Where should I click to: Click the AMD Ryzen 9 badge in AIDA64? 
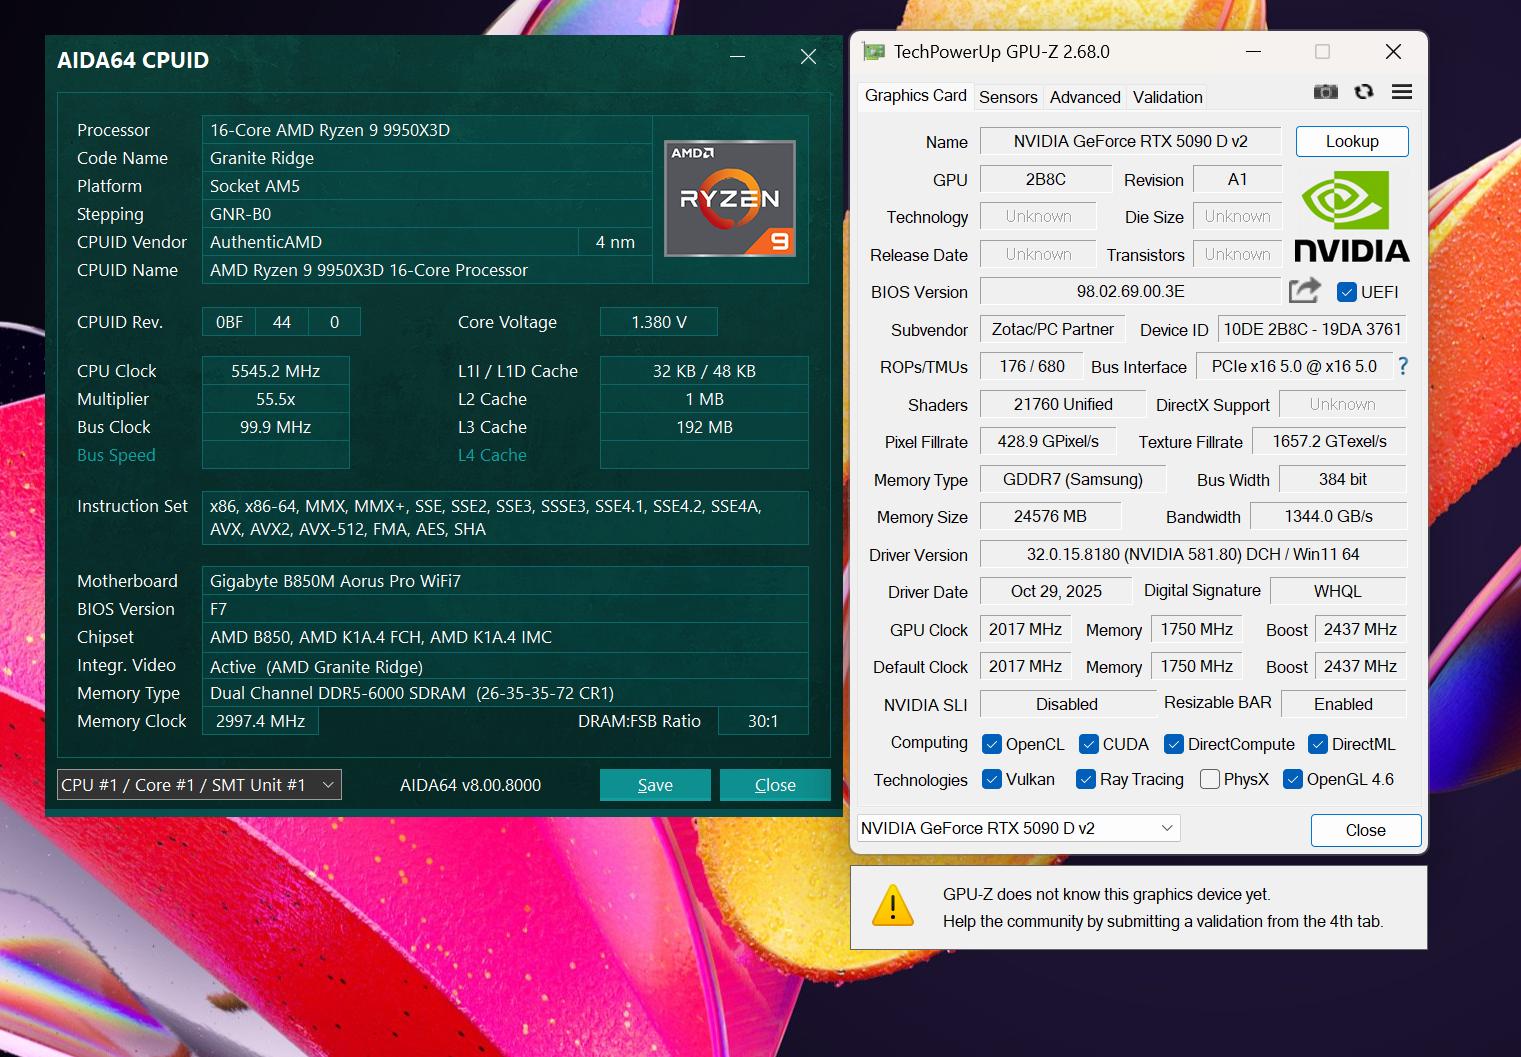pyautogui.click(x=730, y=197)
